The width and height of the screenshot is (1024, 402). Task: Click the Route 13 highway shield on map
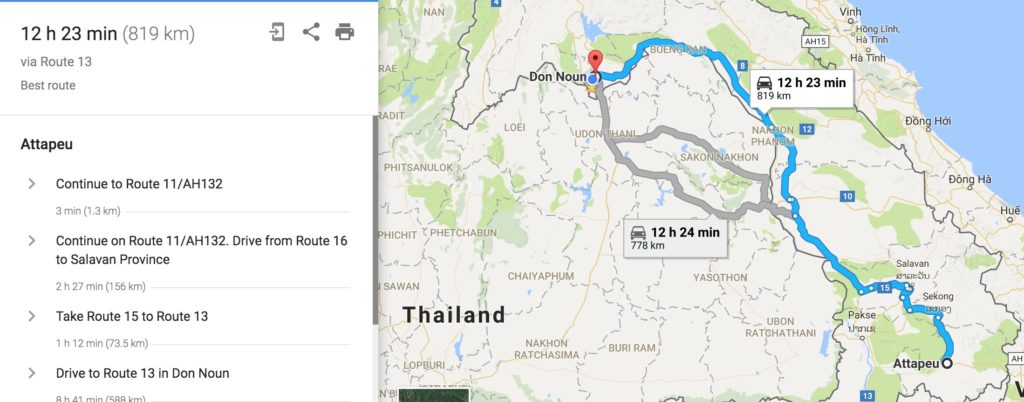point(867,395)
